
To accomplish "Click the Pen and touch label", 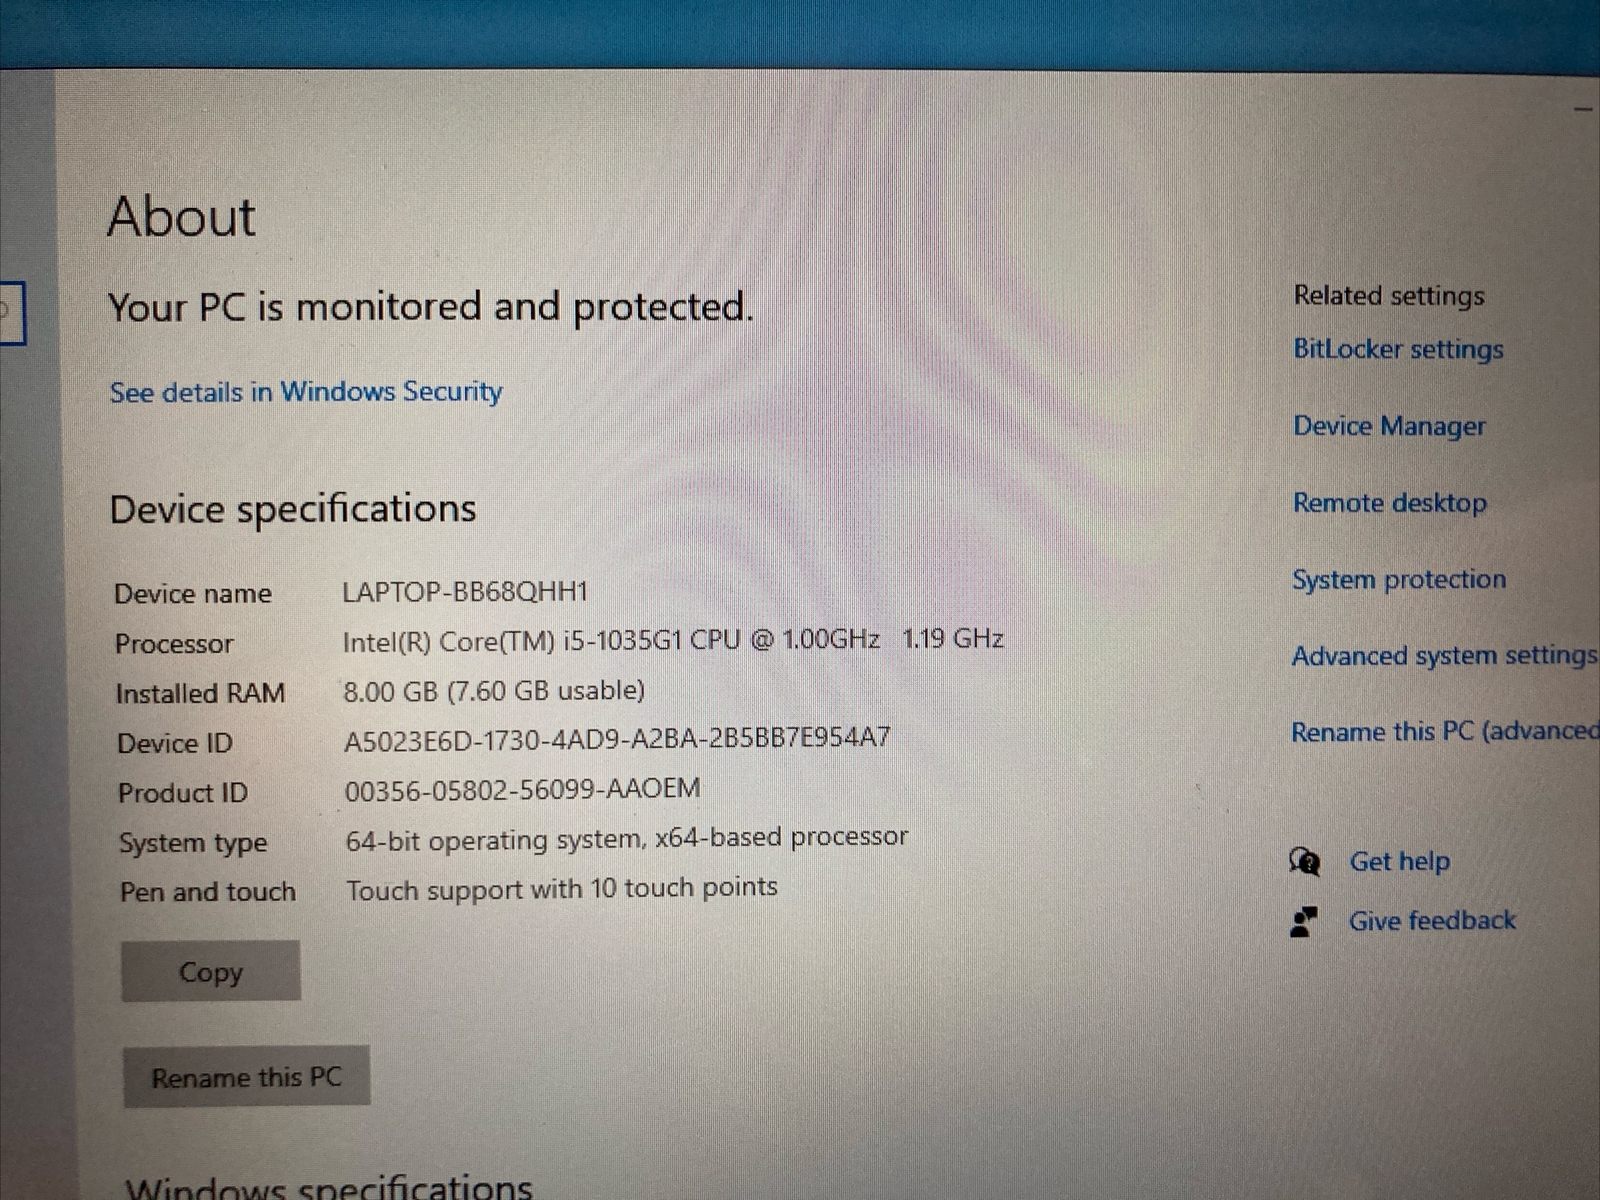I will click(208, 892).
